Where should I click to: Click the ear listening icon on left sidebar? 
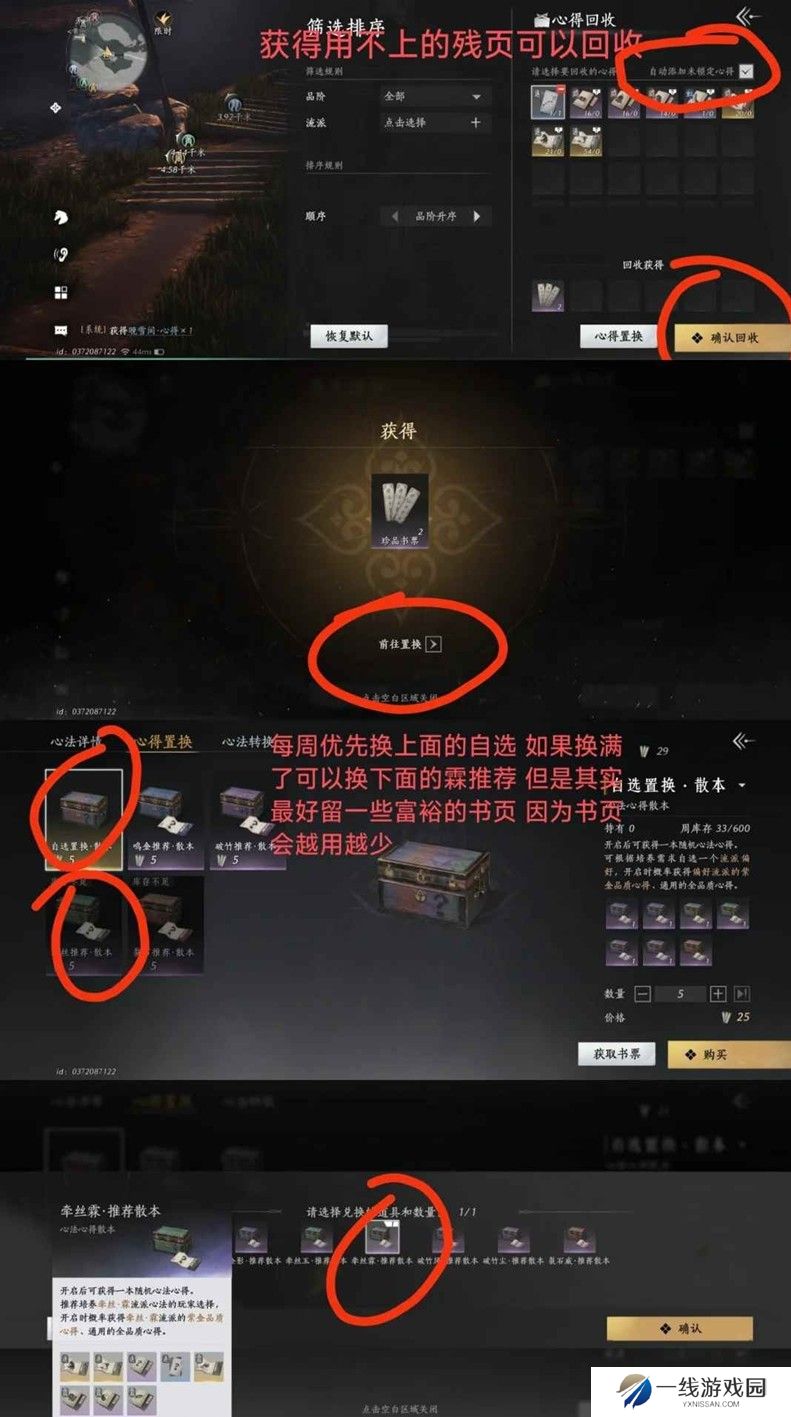pyautogui.click(x=61, y=254)
